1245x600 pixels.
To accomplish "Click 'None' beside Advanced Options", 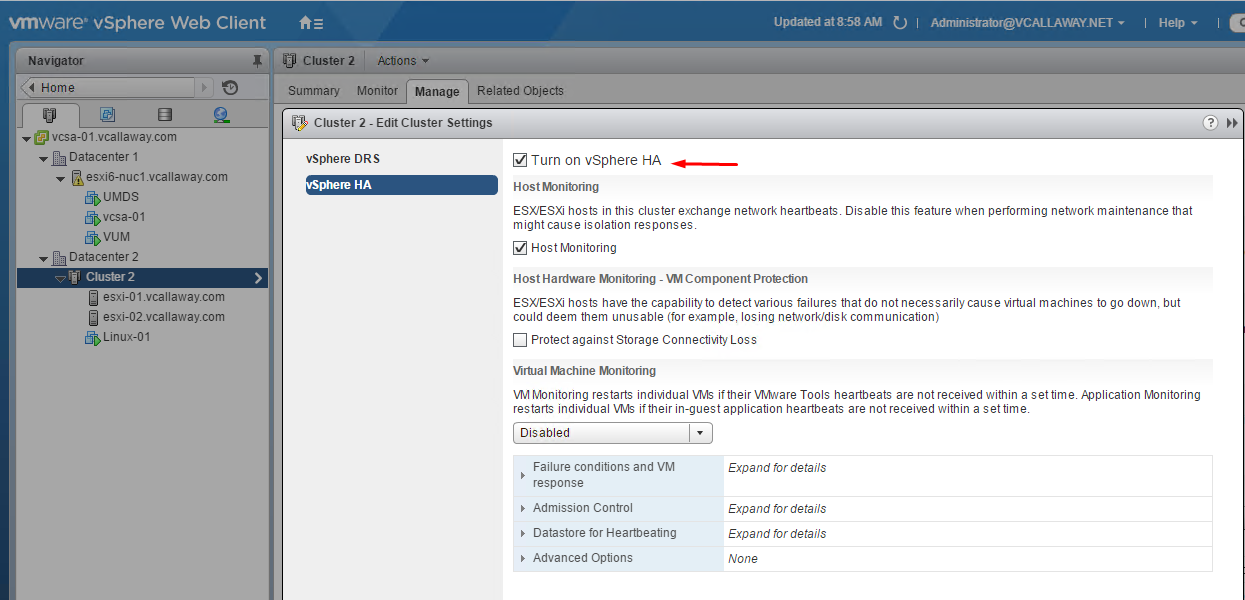I will pyautogui.click(x=743, y=559).
